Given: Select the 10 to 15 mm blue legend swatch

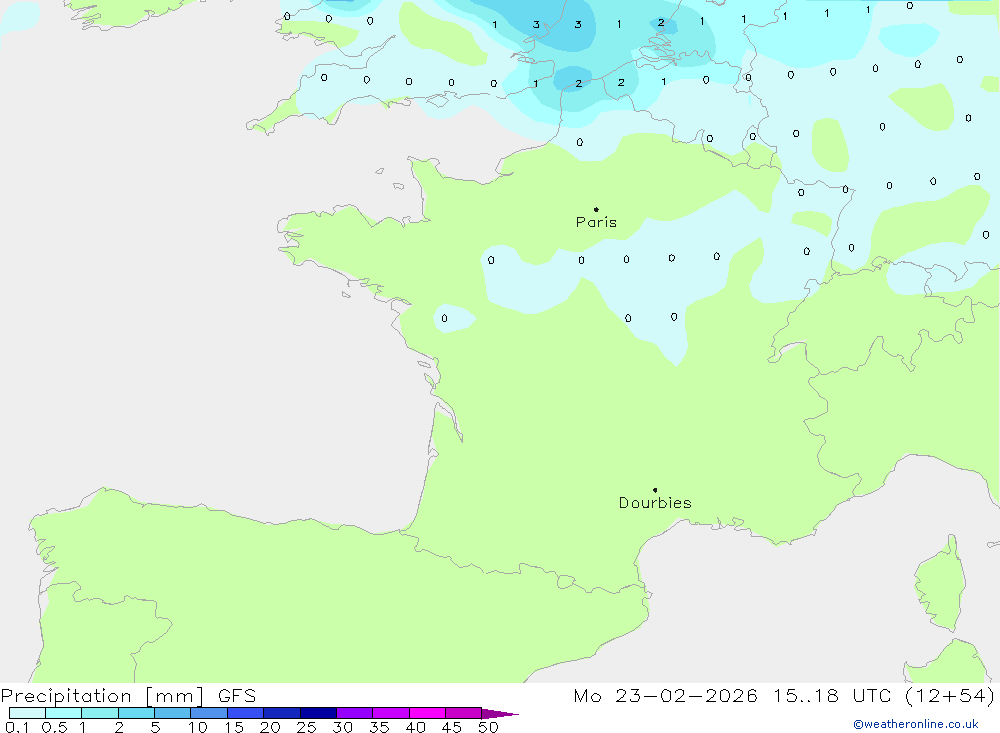Looking at the screenshot, I should pos(209,713).
